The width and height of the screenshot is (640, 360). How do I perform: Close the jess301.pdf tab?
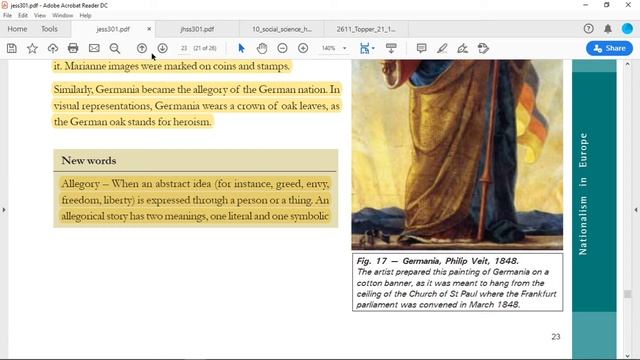pyautogui.click(x=149, y=29)
